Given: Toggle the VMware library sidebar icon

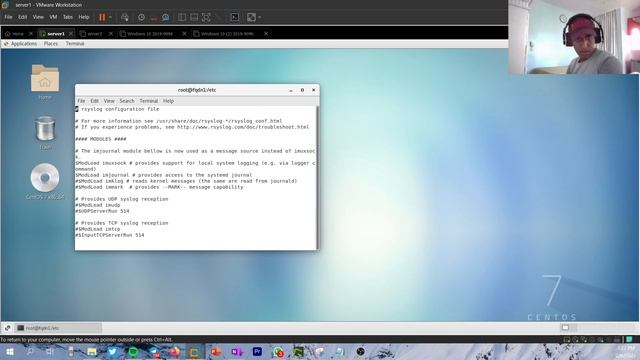Looking at the screenshot, I should 182,17.
